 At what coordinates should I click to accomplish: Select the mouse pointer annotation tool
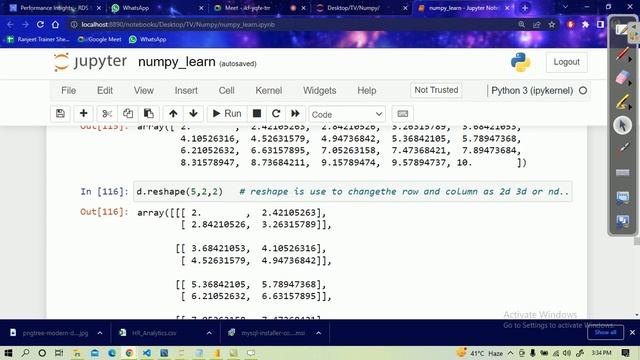pyautogui.click(x=622, y=125)
